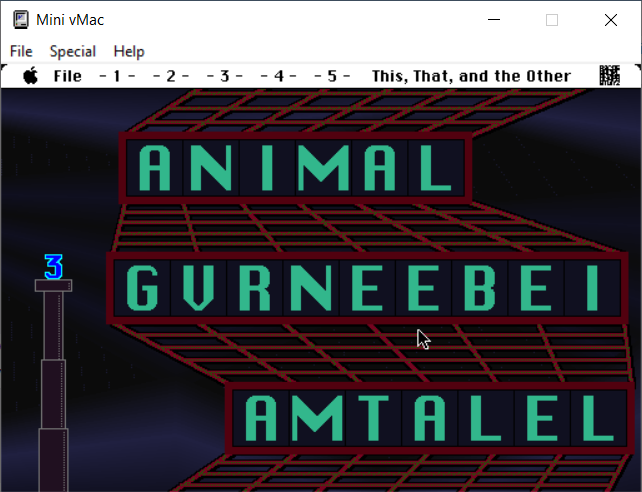Click the A tile before N in ANIMAL
The height and width of the screenshot is (492, 642).
(155, 168)
